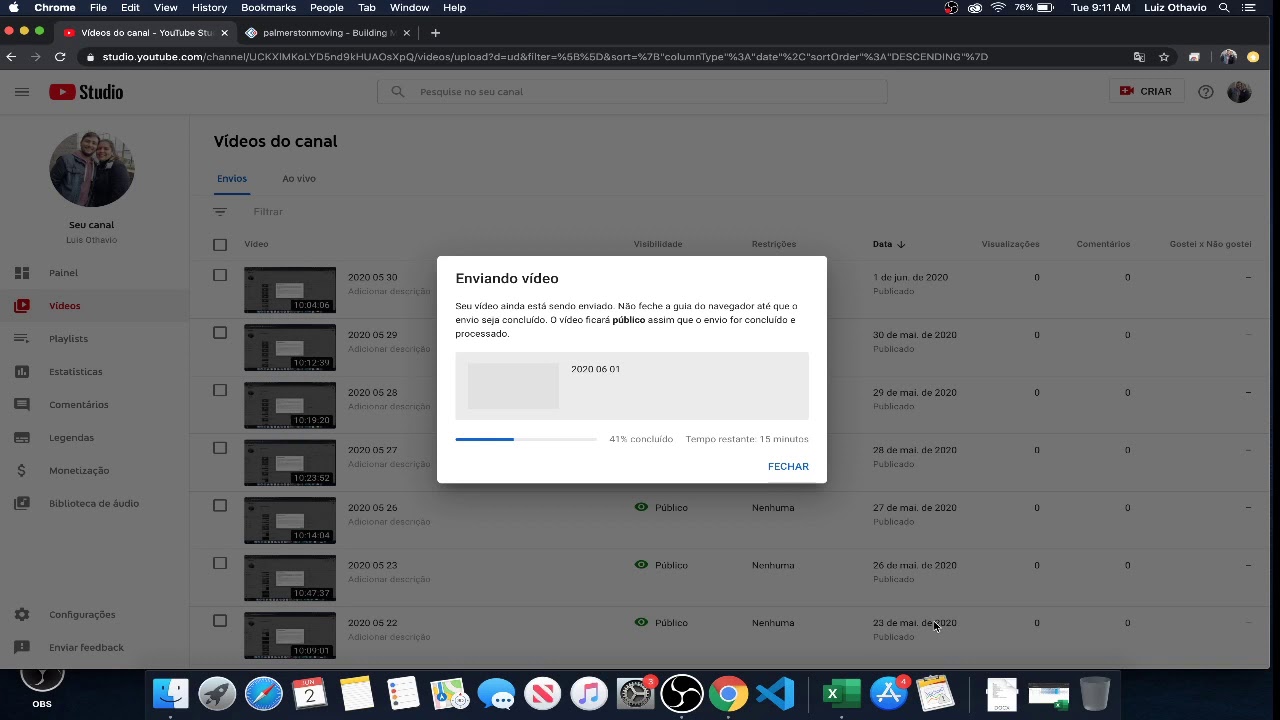Open the History menu in the menu bar
The height and width of the screenshot is (720, 1280).
[209, 8]
